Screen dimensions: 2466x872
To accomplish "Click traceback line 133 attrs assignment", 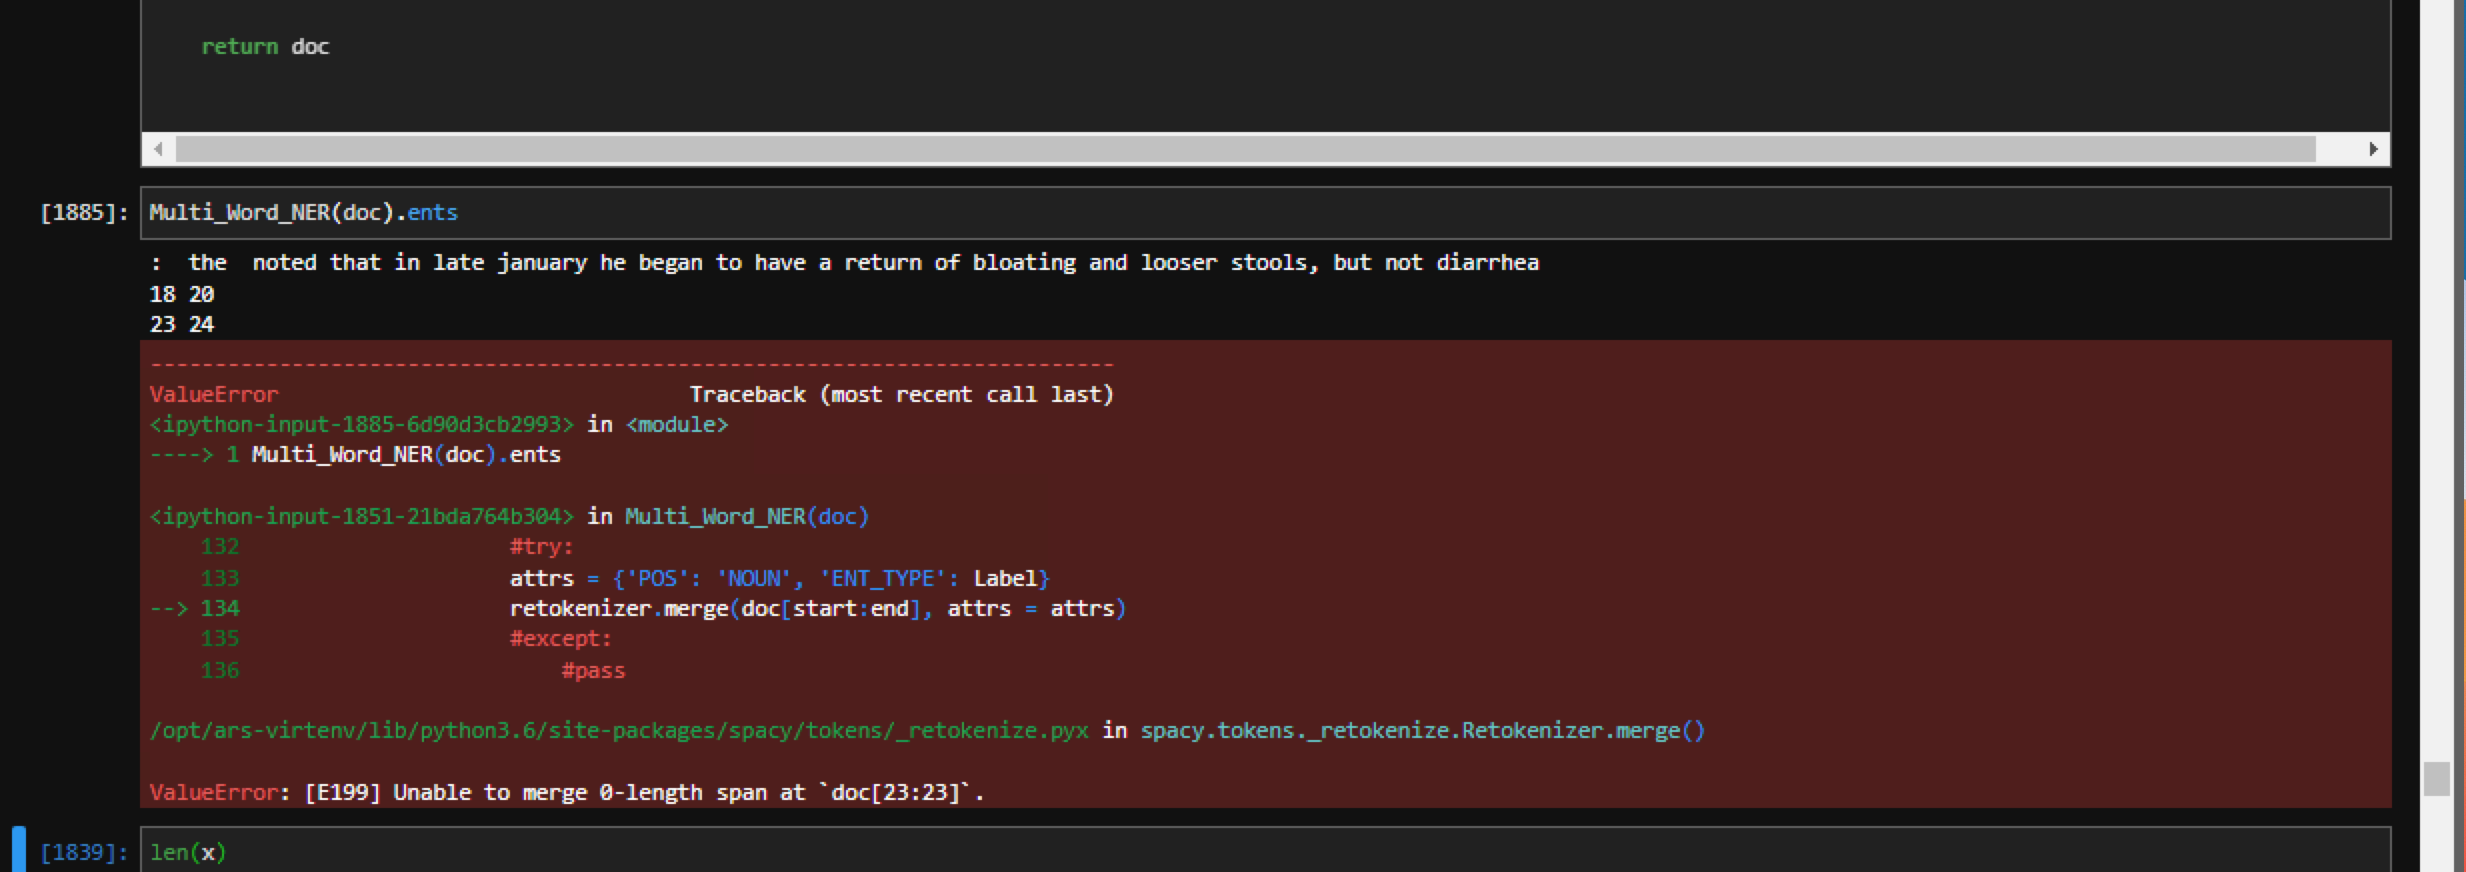I will click(x=779, y=578).
